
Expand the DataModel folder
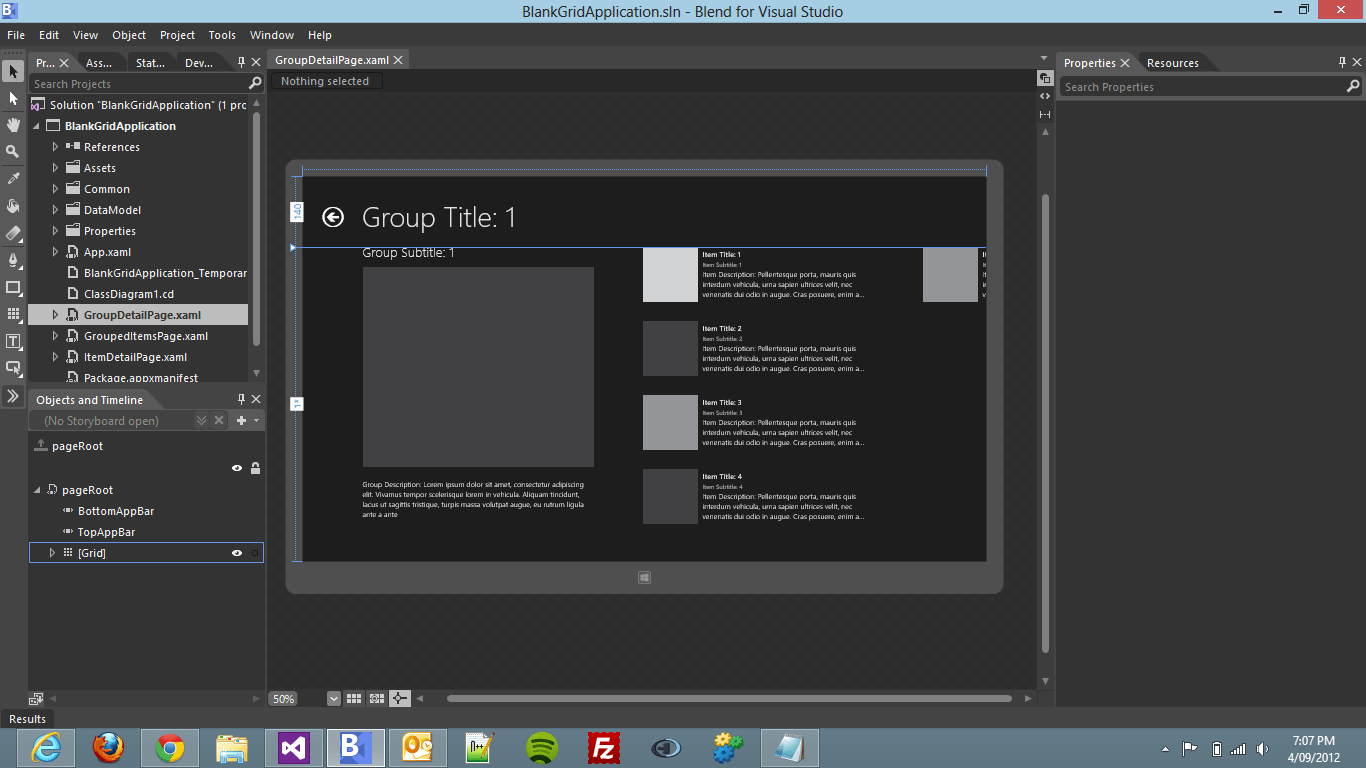pos(56,209)
